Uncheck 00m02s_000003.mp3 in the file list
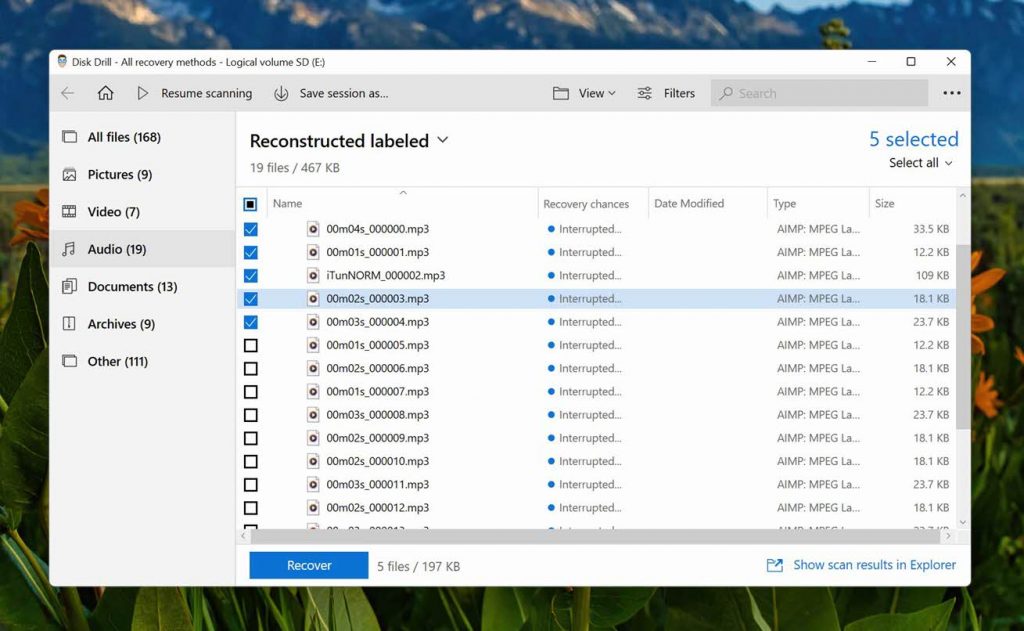Image resolution: width=1024 pixels, height=631 pixels. pos(250,299)
